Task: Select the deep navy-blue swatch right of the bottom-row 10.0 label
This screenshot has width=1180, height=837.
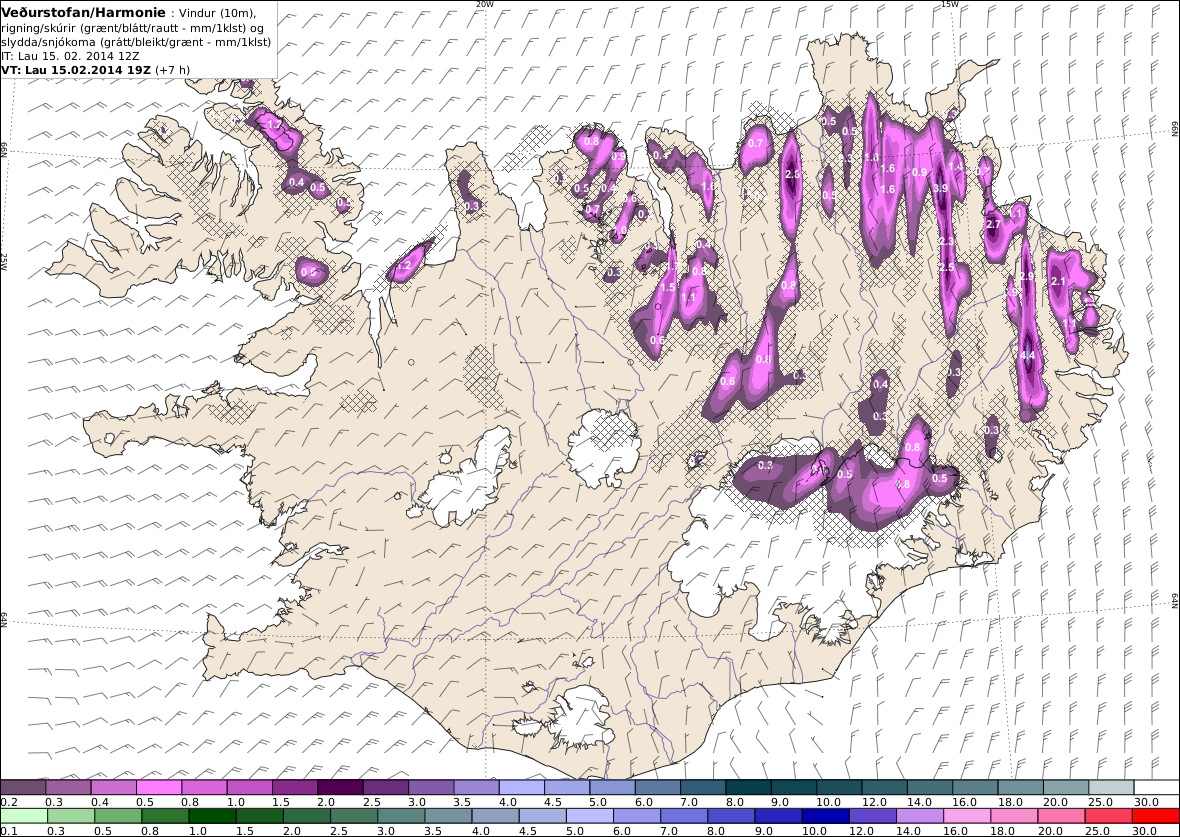Action: 826,816
